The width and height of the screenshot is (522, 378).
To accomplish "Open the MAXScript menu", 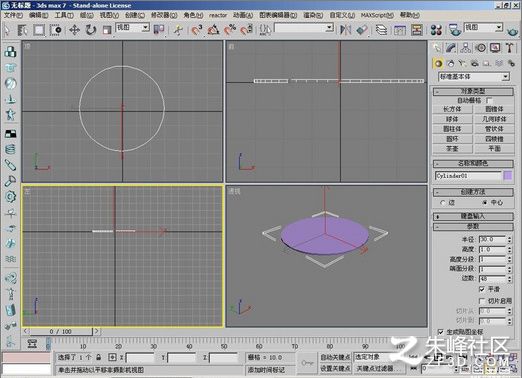I will (377, 15).
